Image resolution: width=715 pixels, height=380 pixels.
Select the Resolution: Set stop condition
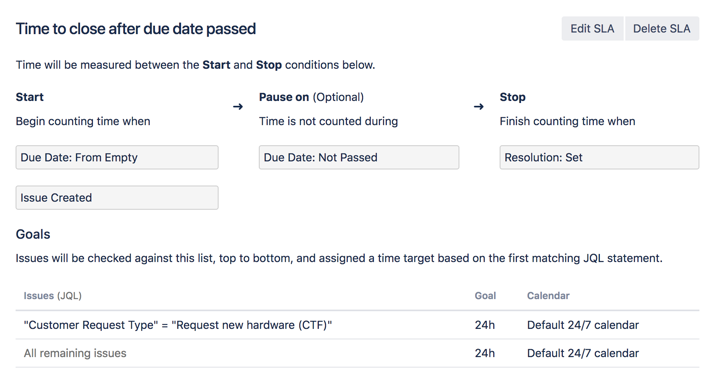(x=599, y=157)
